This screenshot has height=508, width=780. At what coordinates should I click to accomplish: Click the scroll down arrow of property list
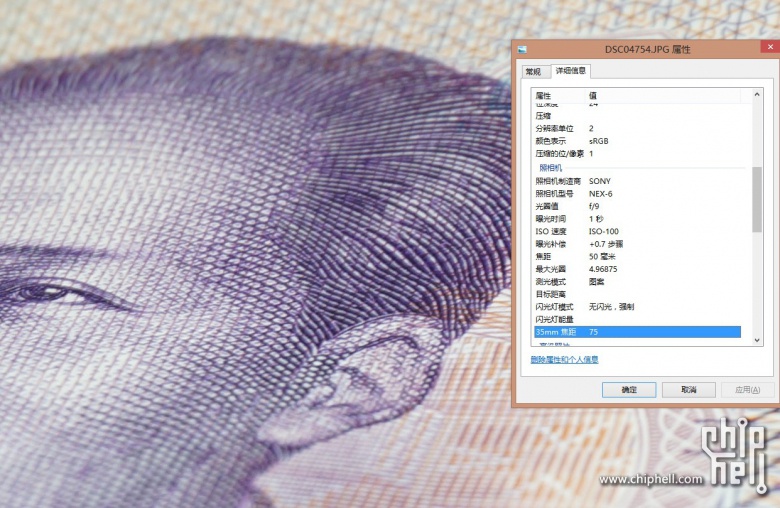[757, 340]
